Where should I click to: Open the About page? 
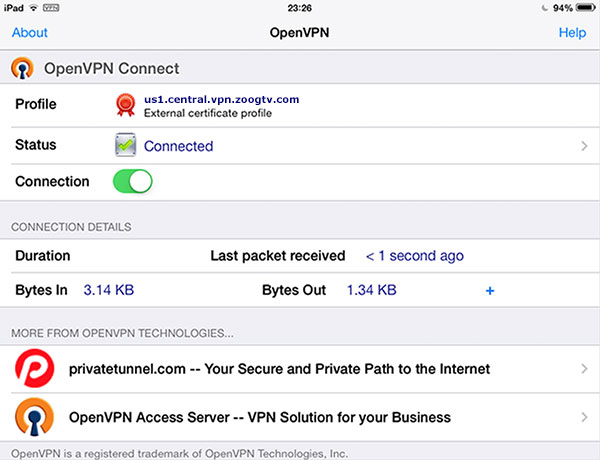[x=30, y=33]
